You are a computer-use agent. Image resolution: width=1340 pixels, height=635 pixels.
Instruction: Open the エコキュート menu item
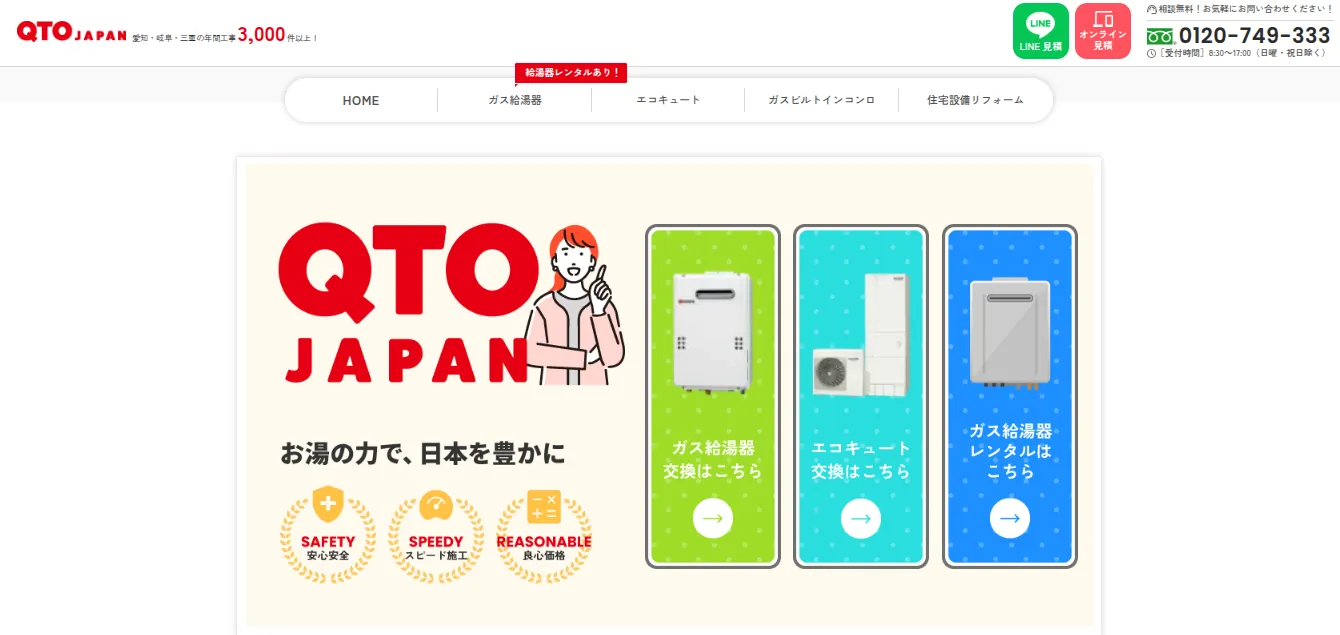click(x=668, y=100)
